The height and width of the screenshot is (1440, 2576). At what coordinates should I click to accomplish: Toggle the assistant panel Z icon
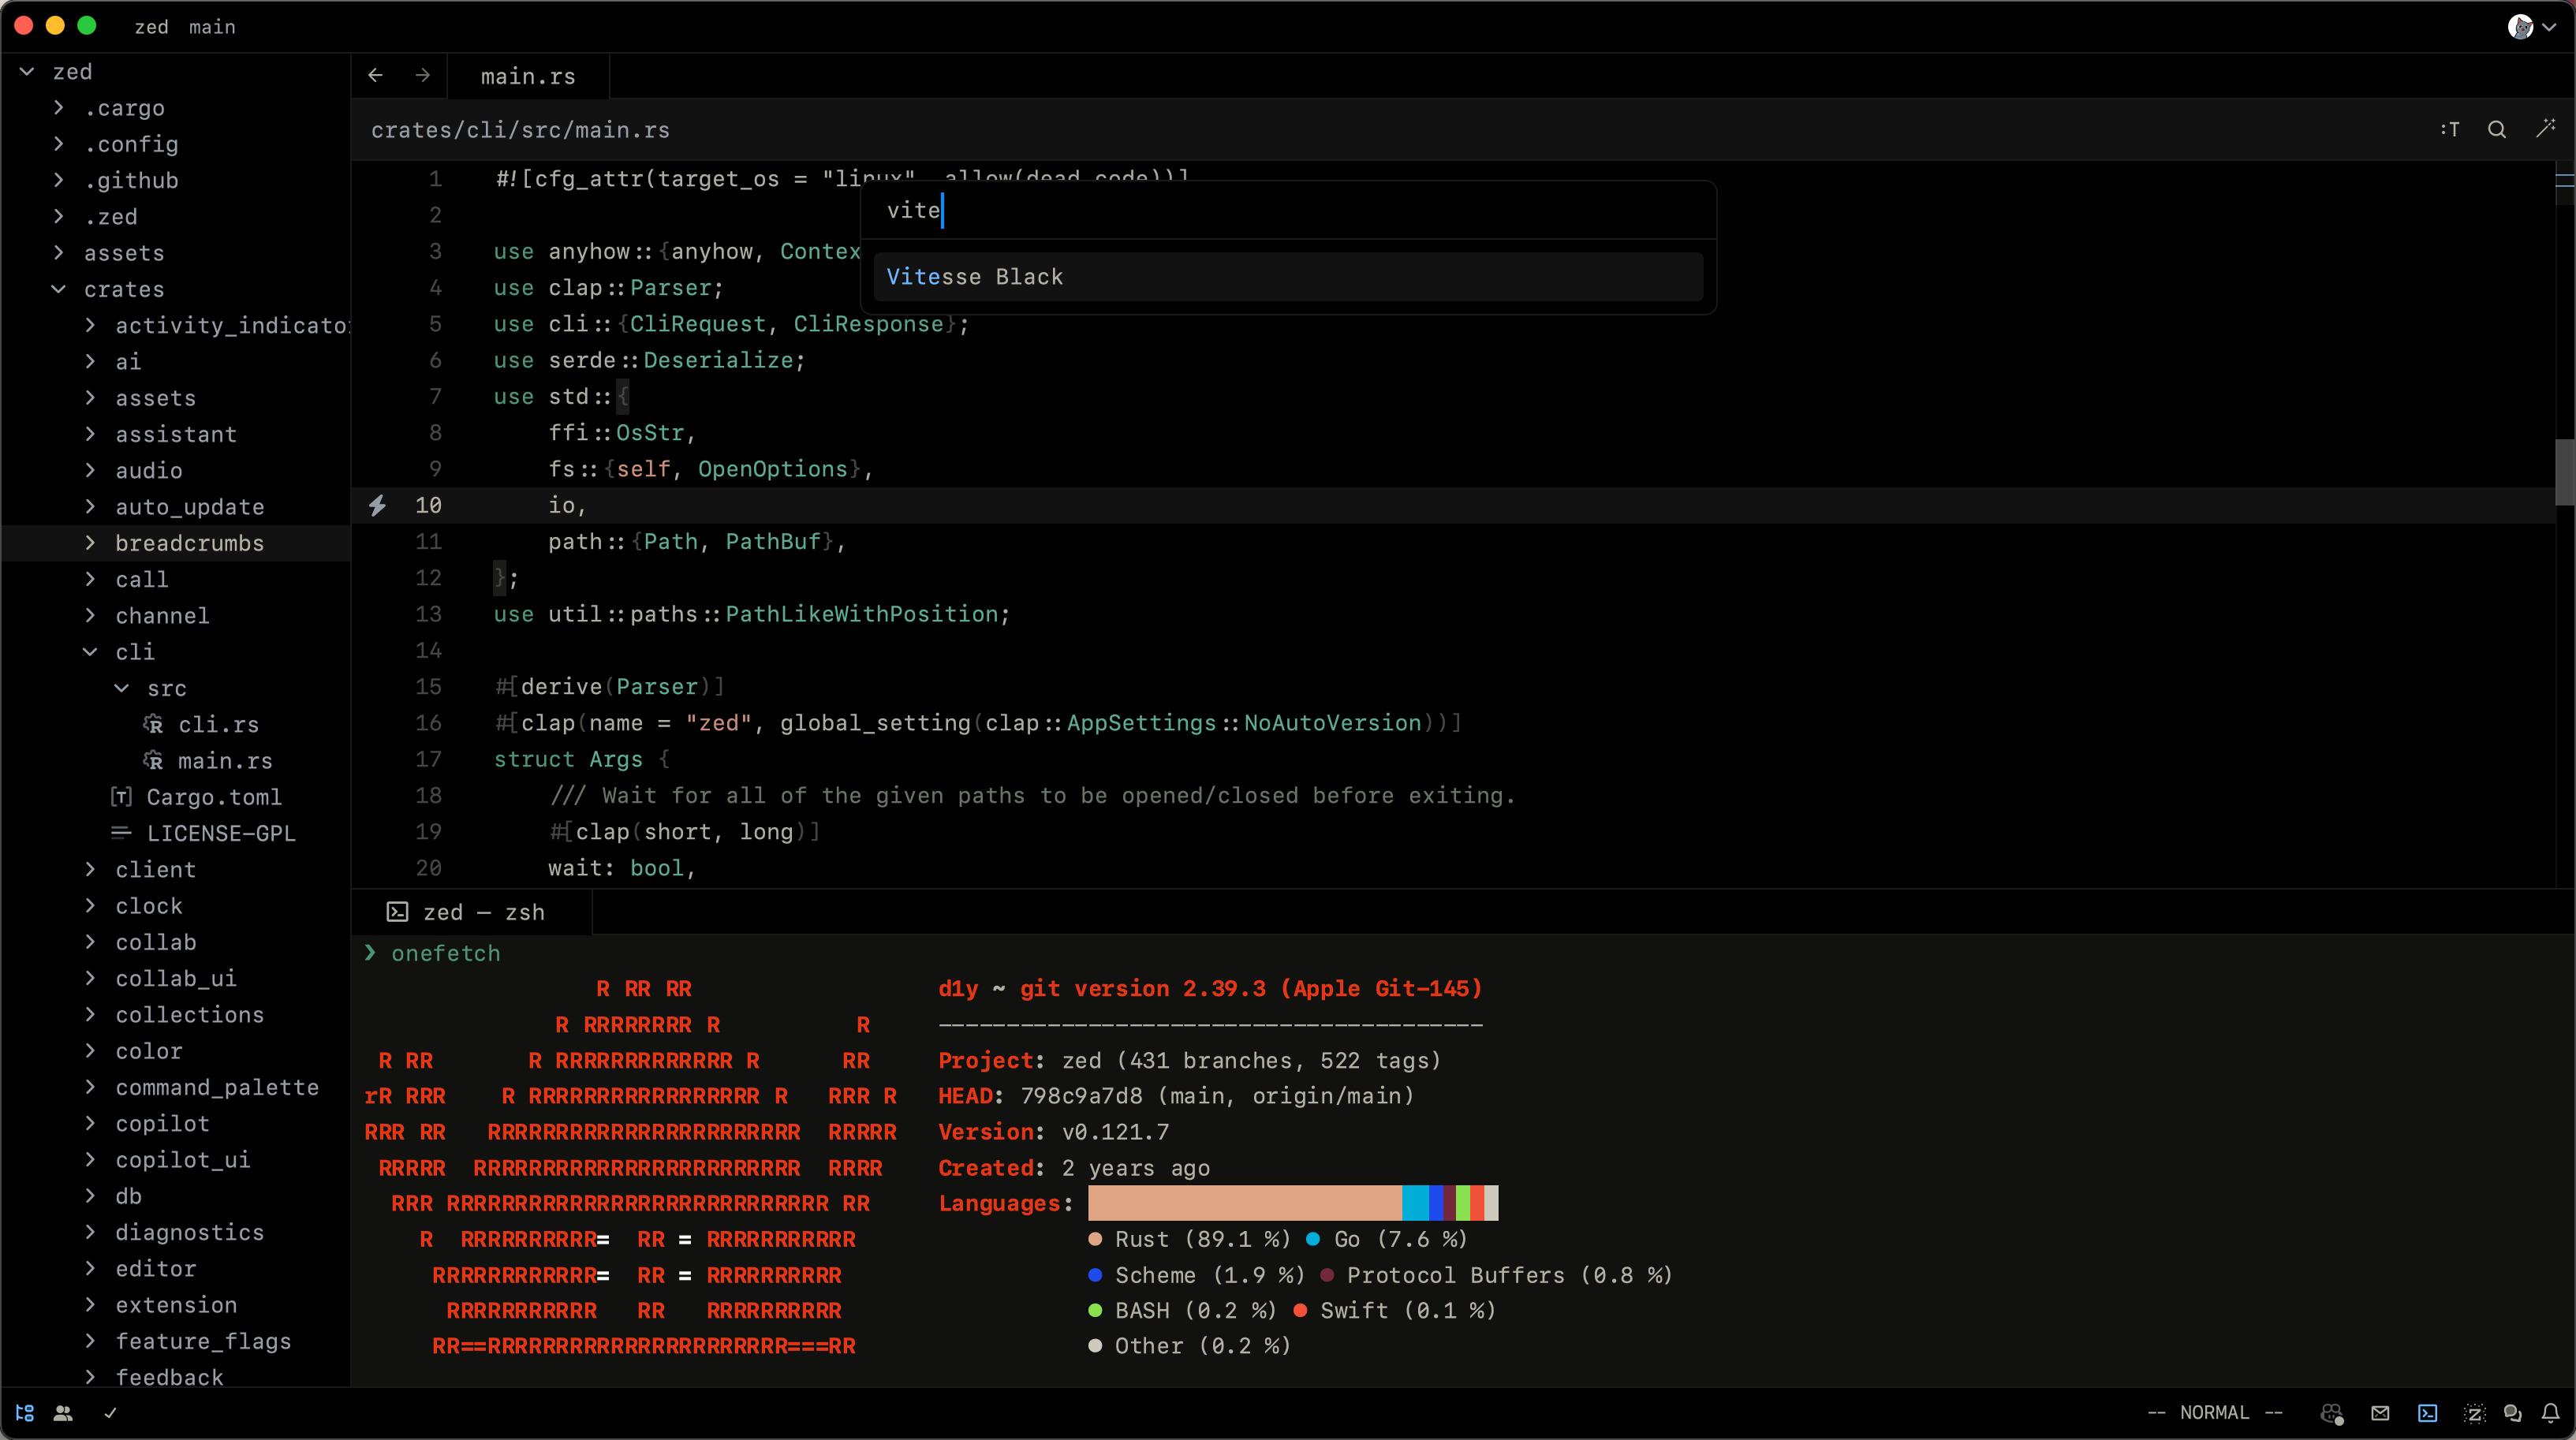(2474, 1413)
